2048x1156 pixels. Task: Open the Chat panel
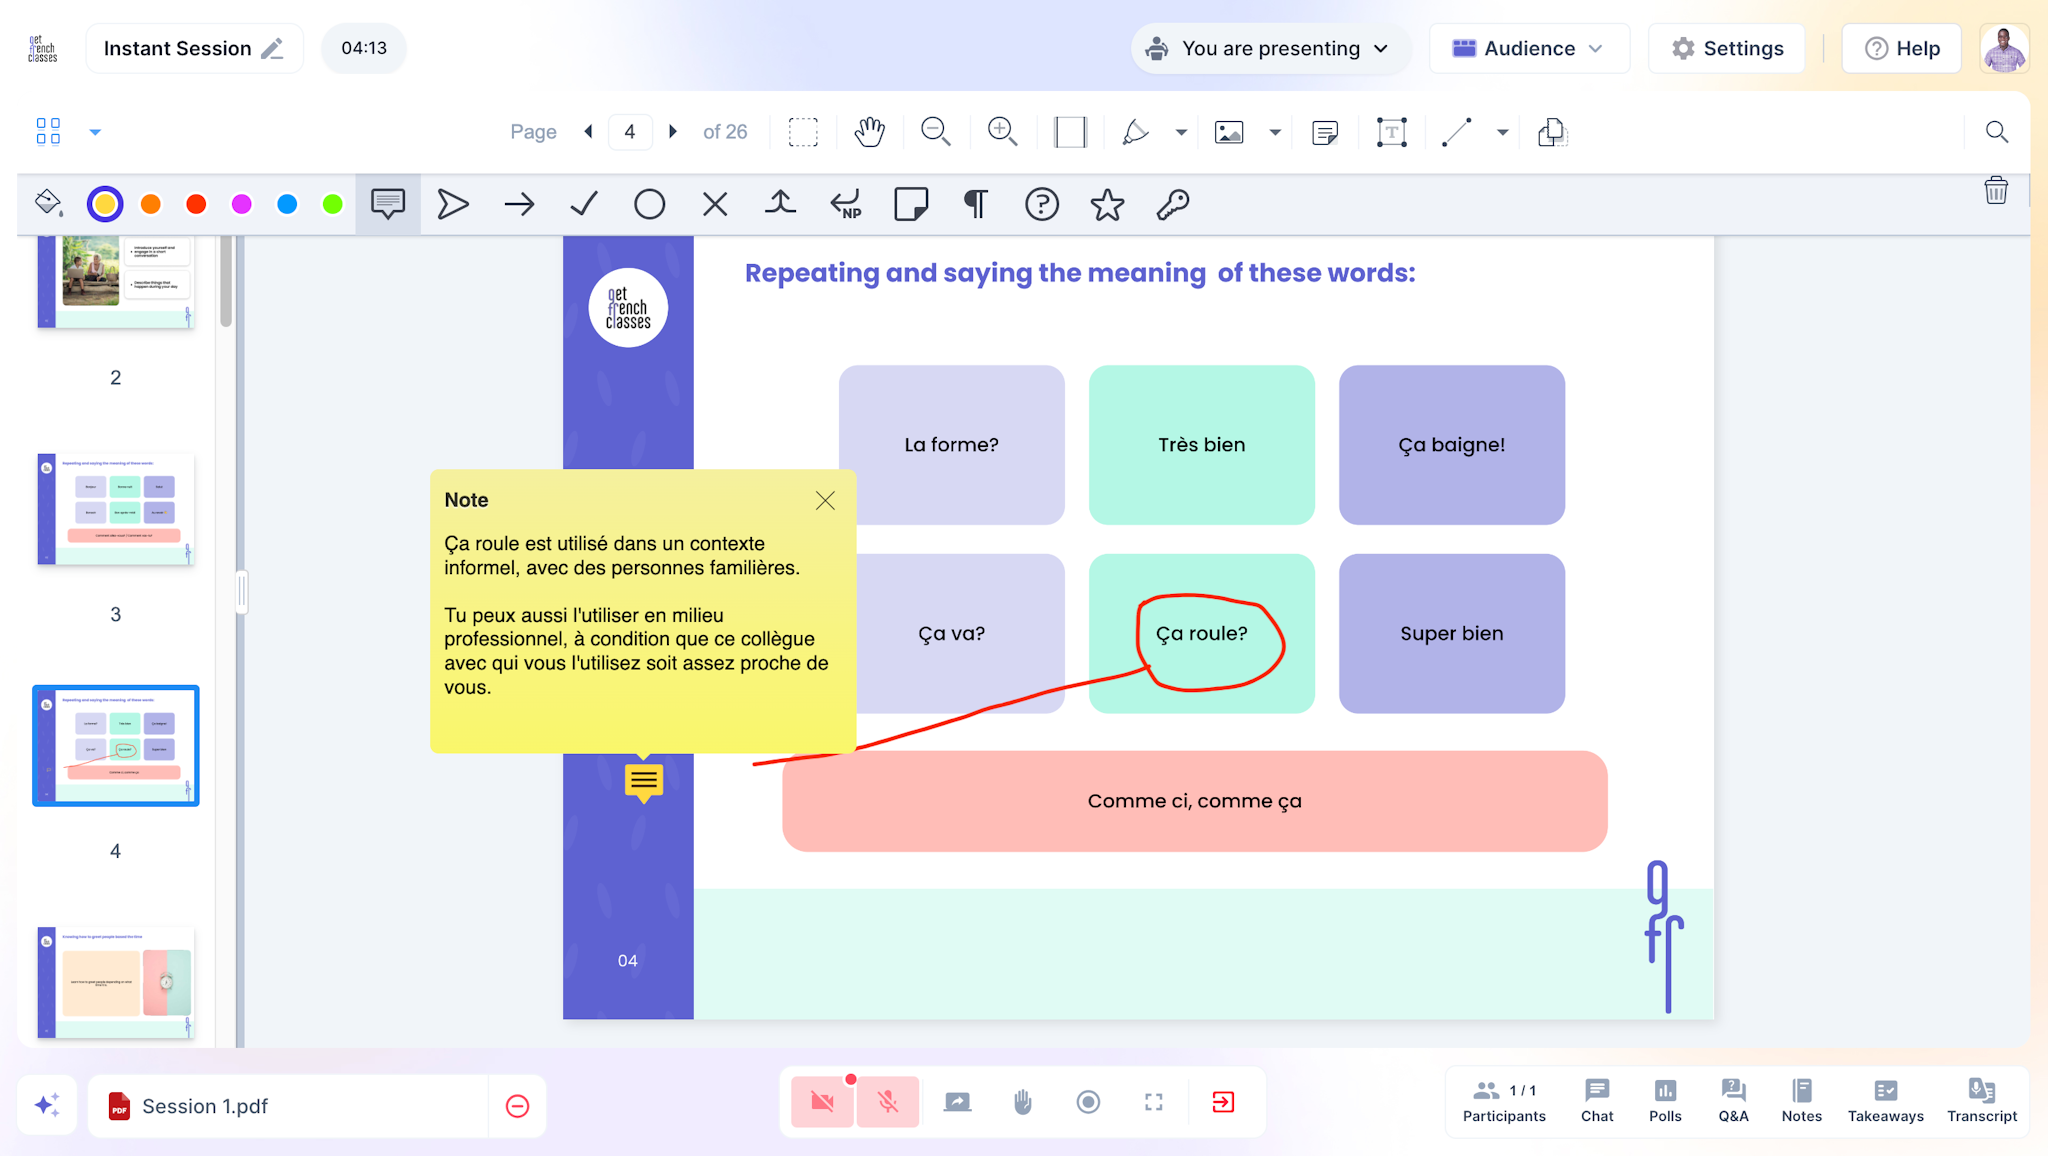1595,1101
